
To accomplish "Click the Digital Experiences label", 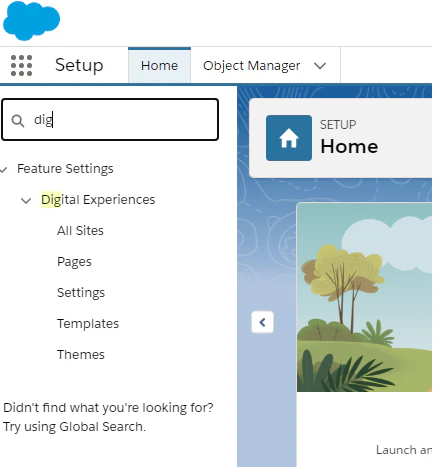I will click(98, 200).
